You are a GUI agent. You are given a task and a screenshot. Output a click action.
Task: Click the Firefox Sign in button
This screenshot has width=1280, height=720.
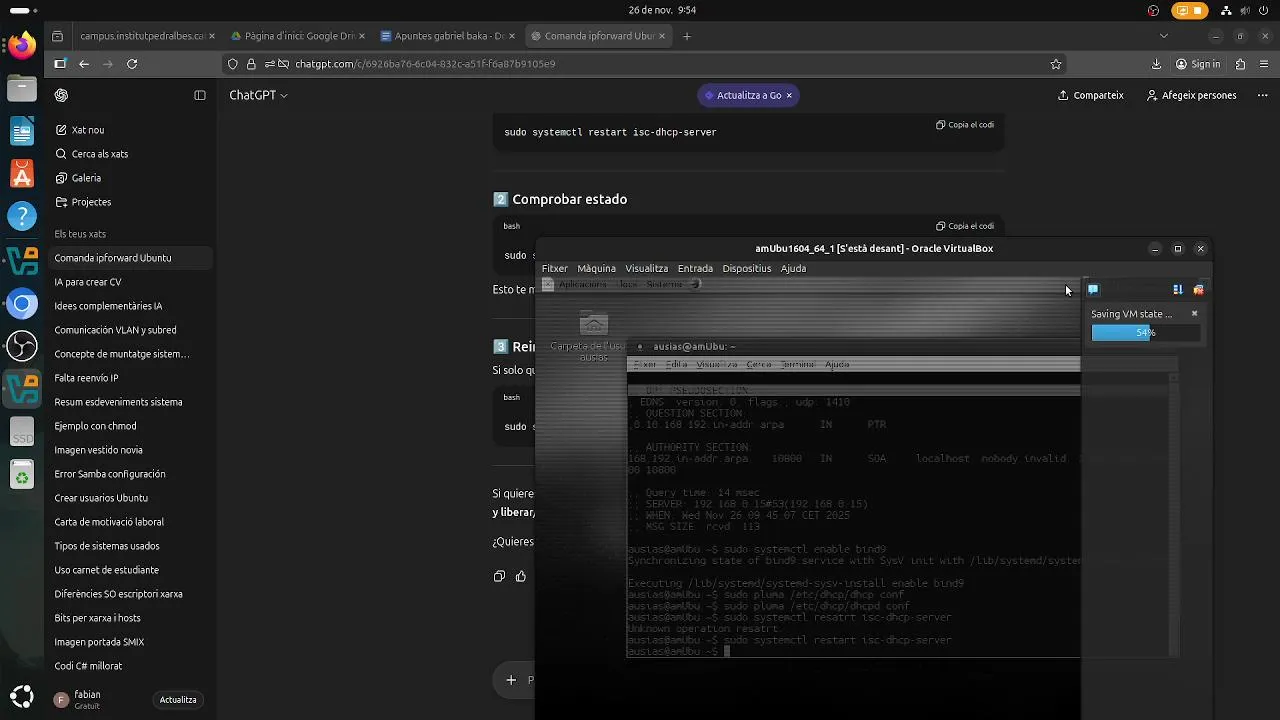(x=1198, y=64)
